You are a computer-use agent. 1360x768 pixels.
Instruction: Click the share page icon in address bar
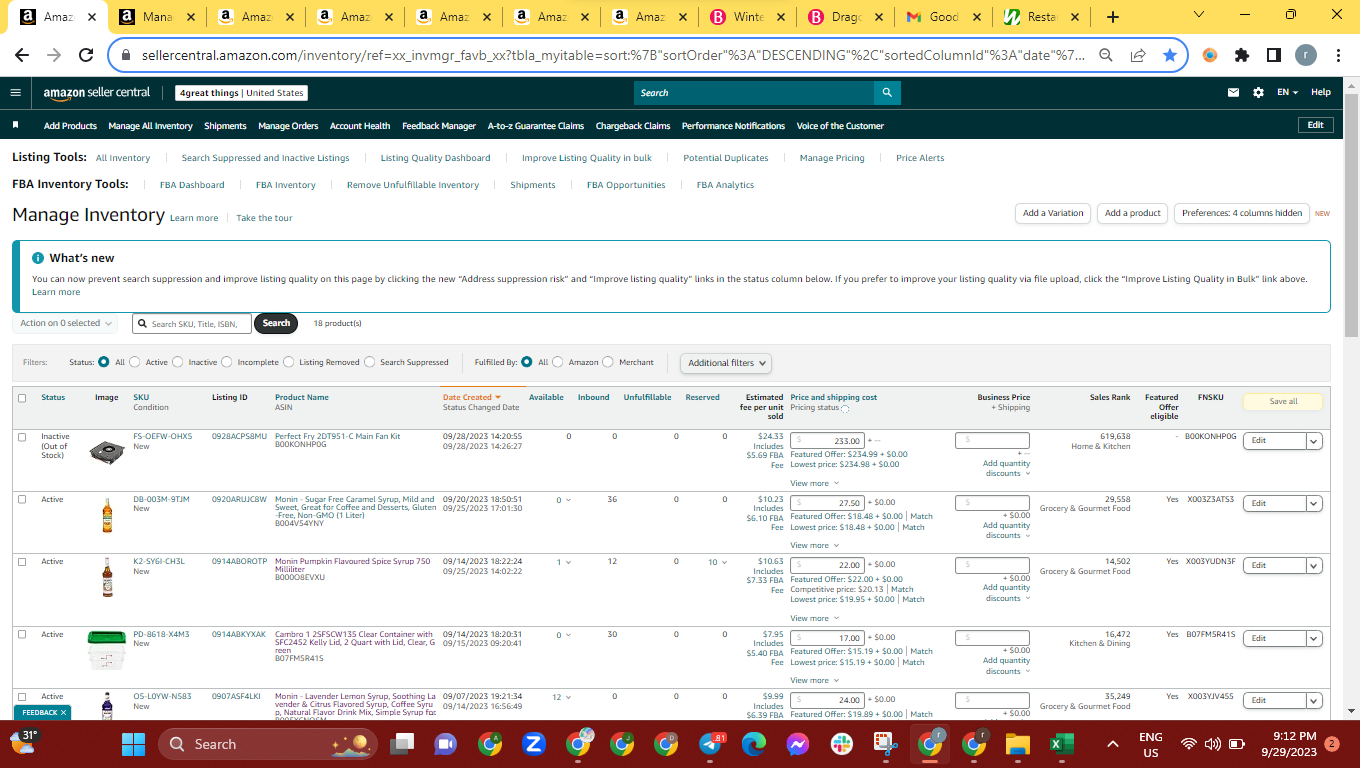(x=1138, y=56)
